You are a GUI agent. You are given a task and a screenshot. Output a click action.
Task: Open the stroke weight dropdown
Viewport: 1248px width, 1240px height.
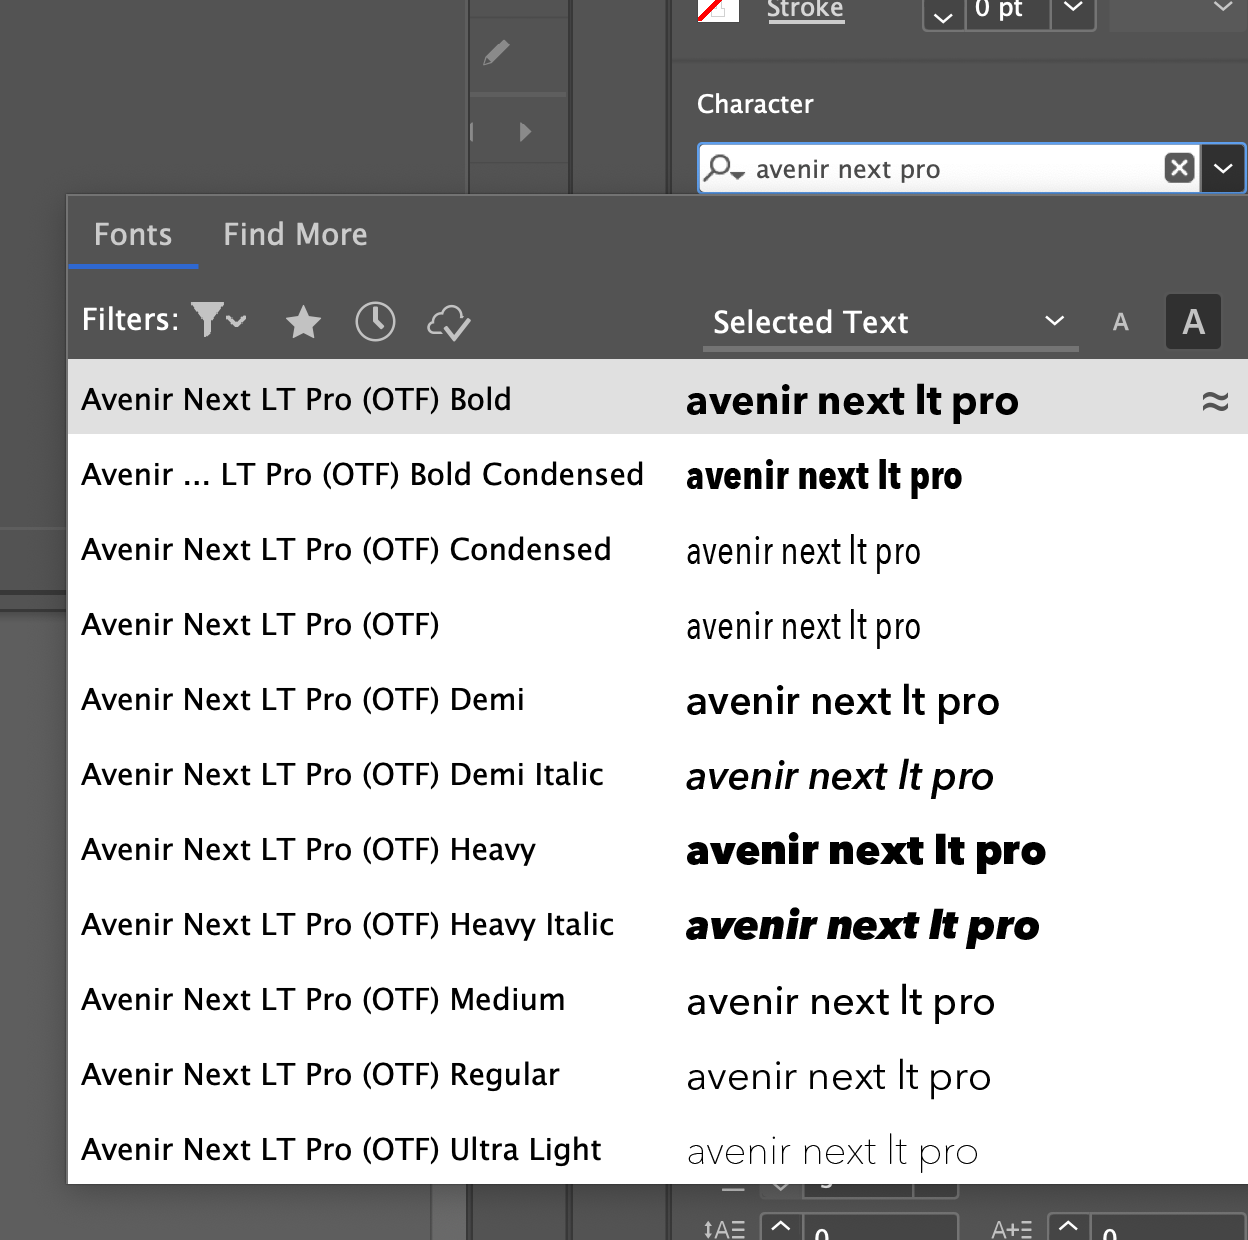coord(1073,10)
